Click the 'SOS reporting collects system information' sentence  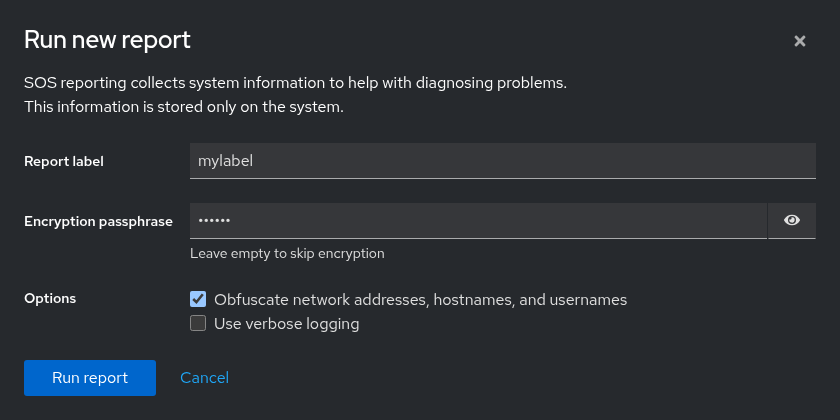click(x=295, y=84)
